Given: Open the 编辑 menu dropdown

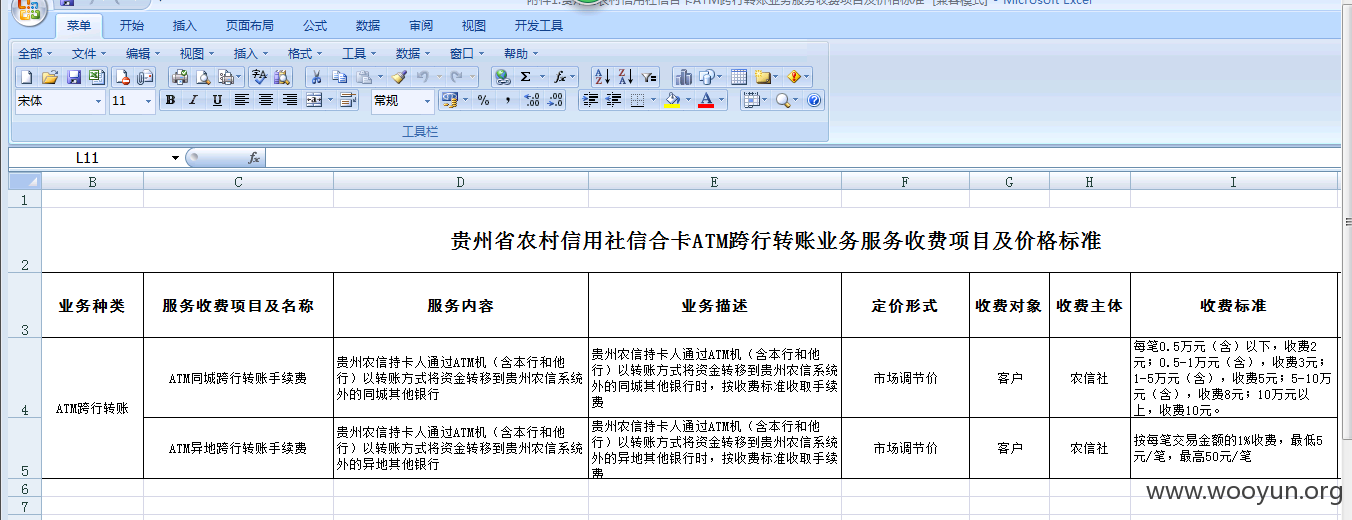Looking at the screenshot, I should (x=143, y=53).
